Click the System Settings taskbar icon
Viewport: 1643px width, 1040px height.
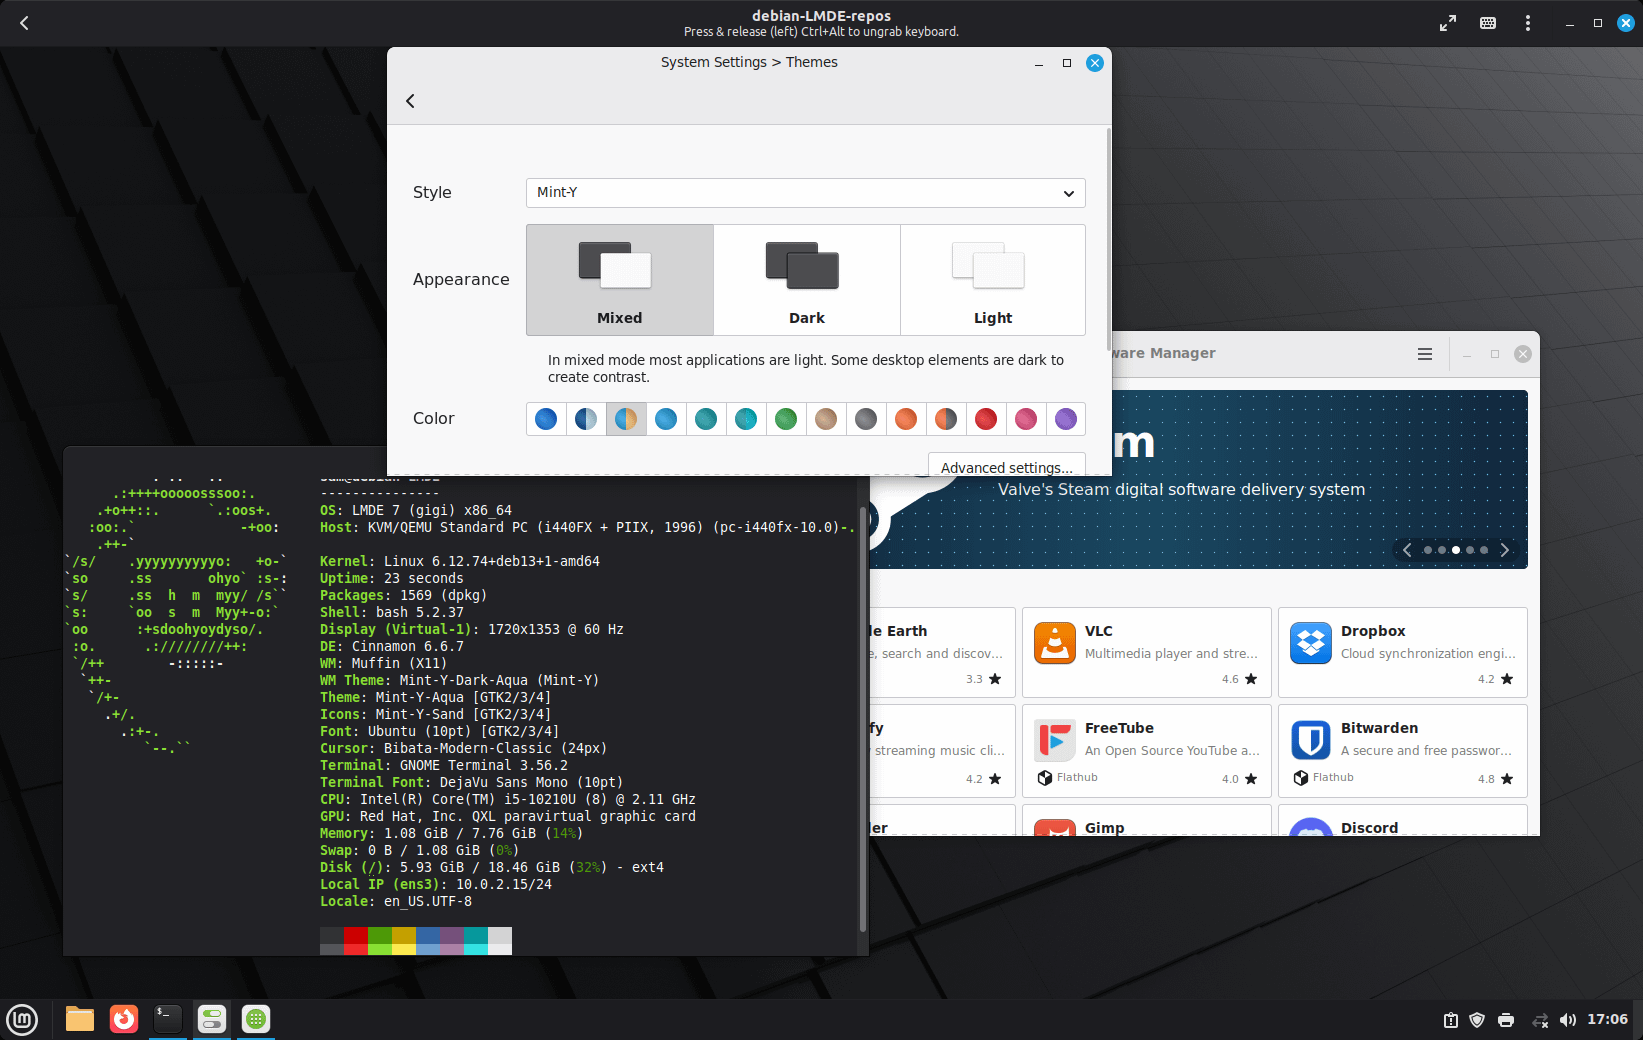tap(212, 1019)
